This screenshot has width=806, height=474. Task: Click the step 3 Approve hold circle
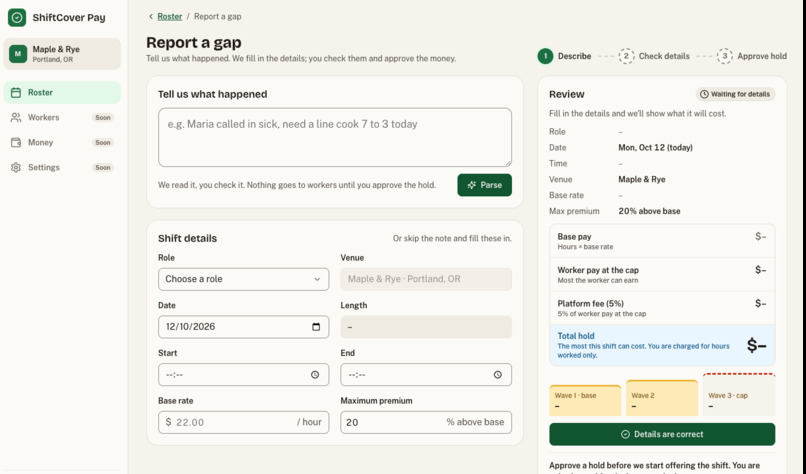[x=725, y=56]
